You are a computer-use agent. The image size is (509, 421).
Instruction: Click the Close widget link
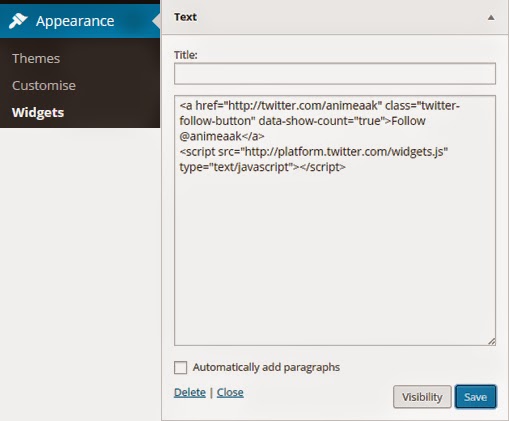coord(230,392)
